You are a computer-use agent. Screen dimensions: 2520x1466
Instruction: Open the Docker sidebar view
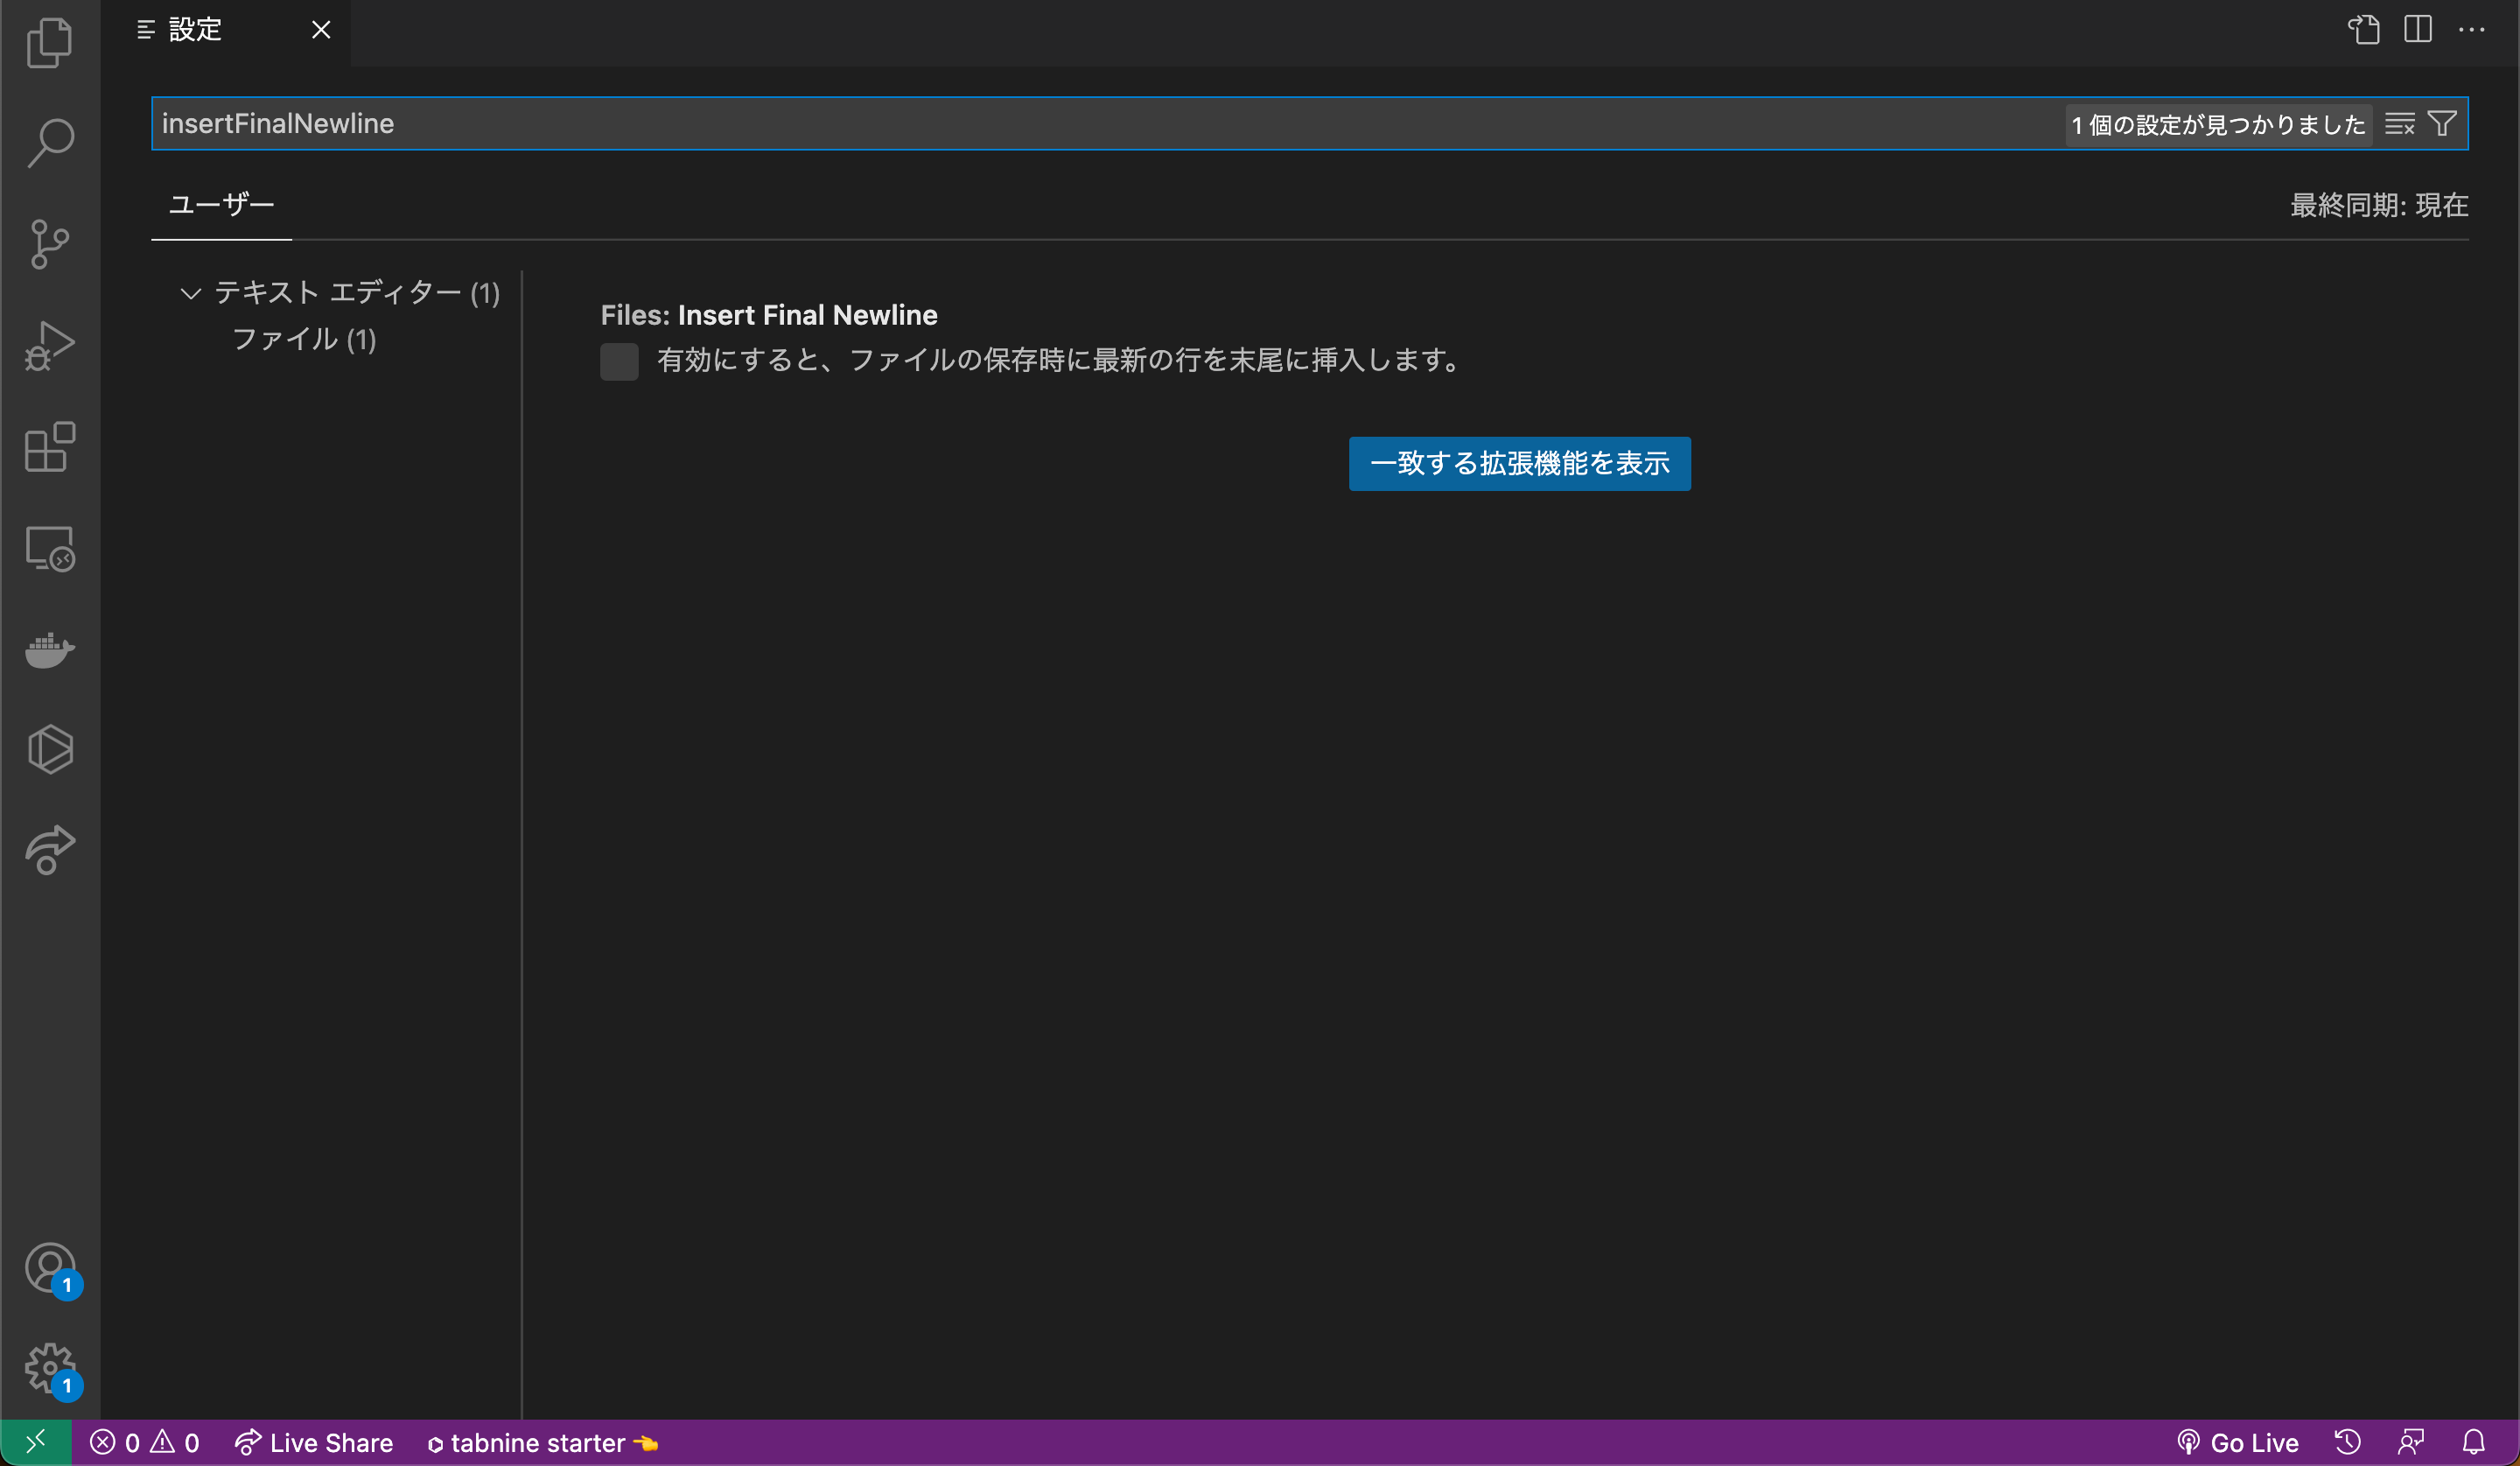[x=49, y=650]
